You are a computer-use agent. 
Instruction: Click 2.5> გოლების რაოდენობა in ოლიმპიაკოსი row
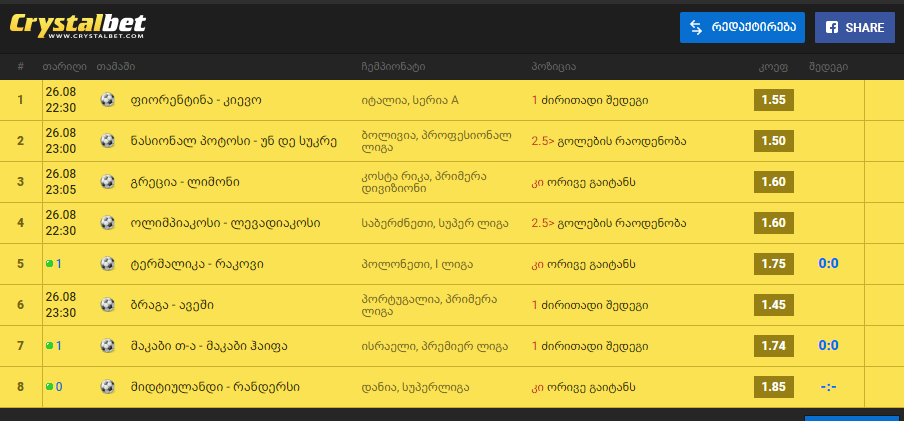(609, 223)
